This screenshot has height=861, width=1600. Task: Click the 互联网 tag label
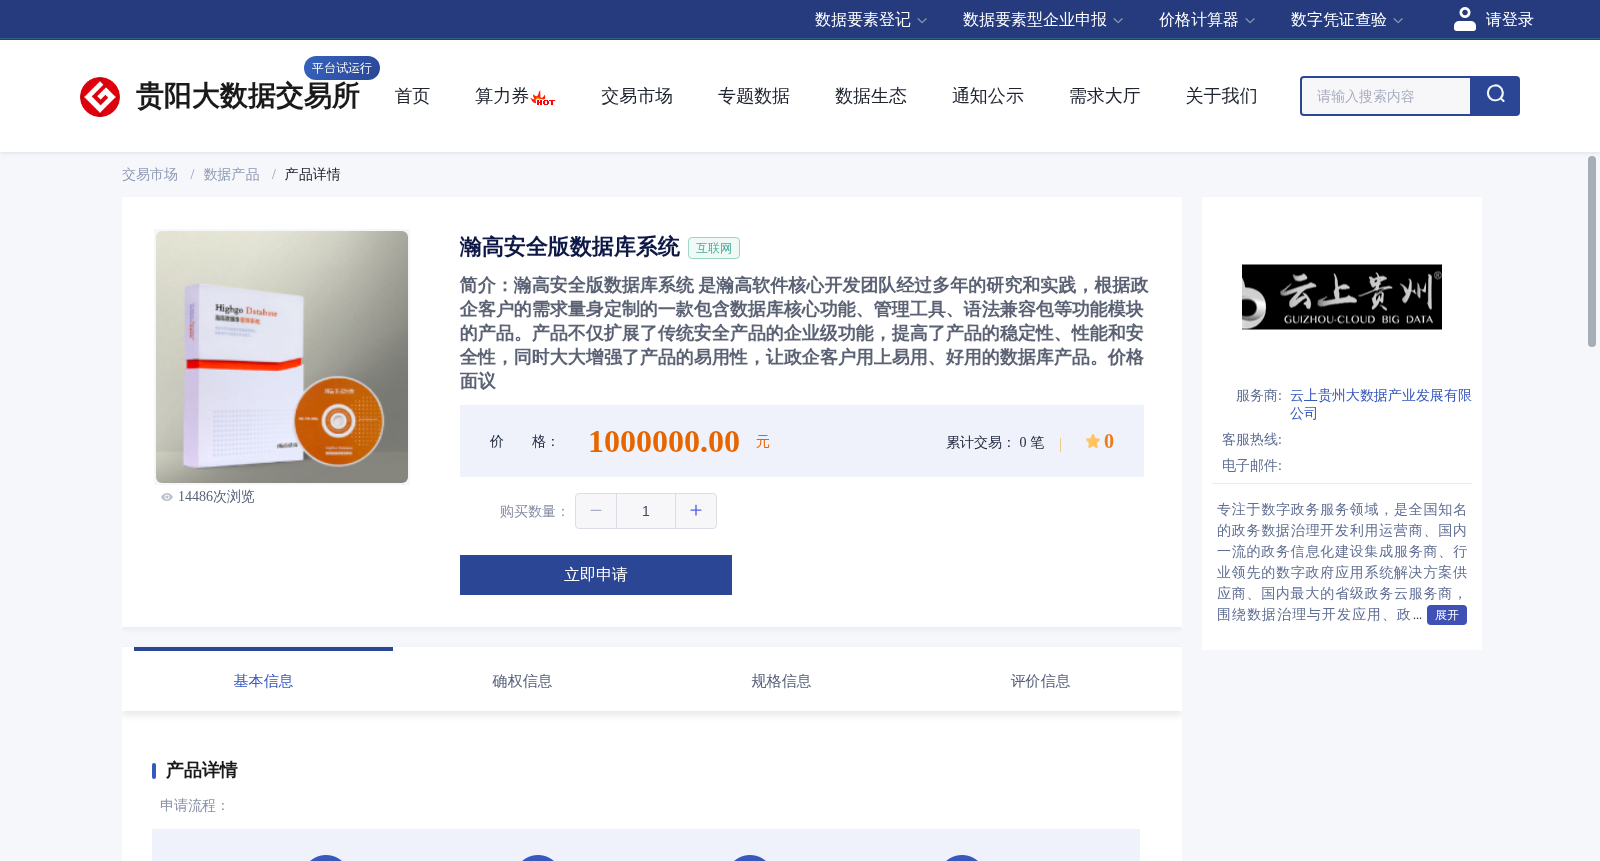(714, 248)
